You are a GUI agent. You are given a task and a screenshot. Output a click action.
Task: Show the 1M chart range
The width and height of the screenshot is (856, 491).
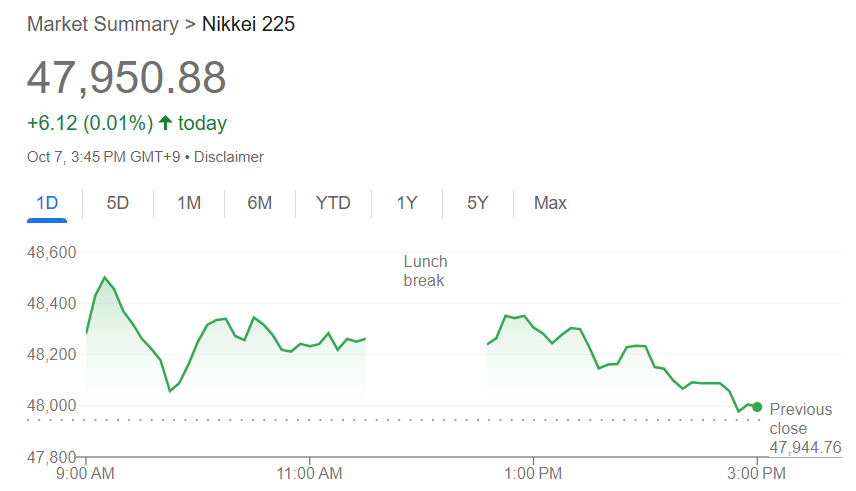point(189,203)
